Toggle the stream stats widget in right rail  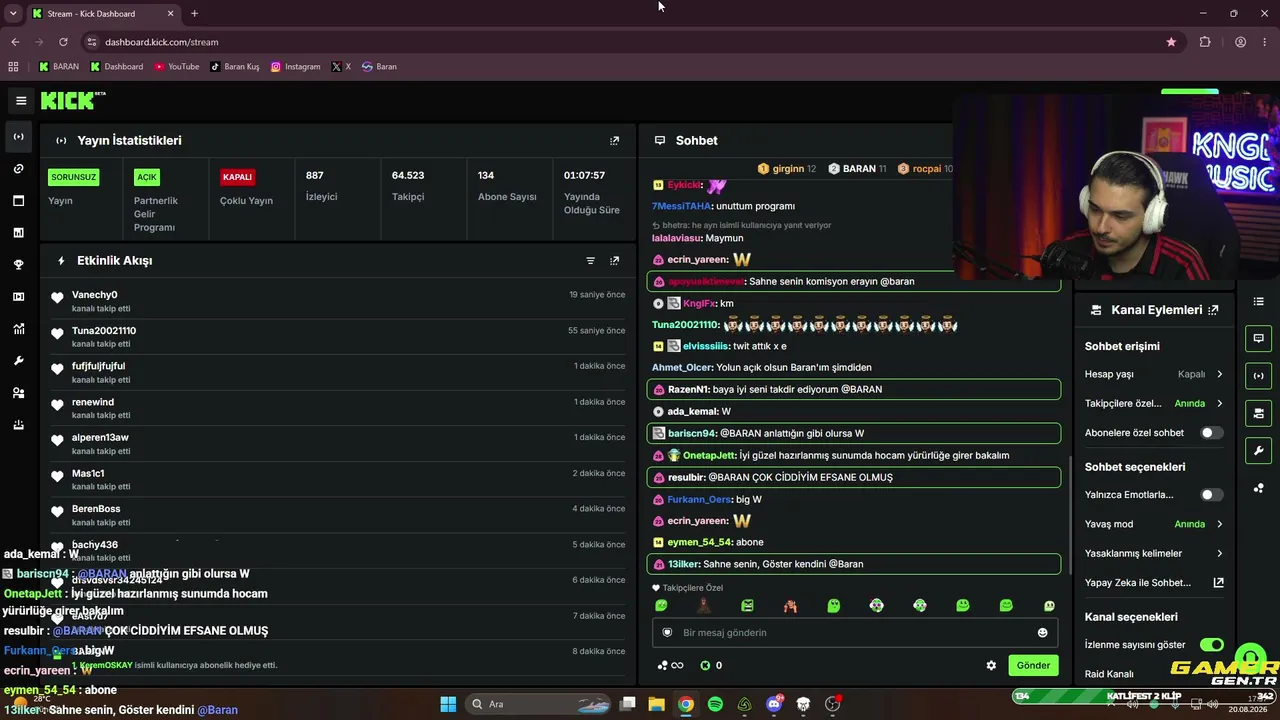(x=1258, y=376)
